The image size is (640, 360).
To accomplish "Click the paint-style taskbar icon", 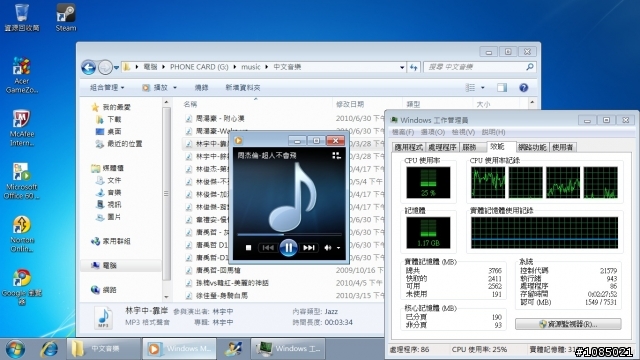I will pyautogui.click(x=233, y=349).
